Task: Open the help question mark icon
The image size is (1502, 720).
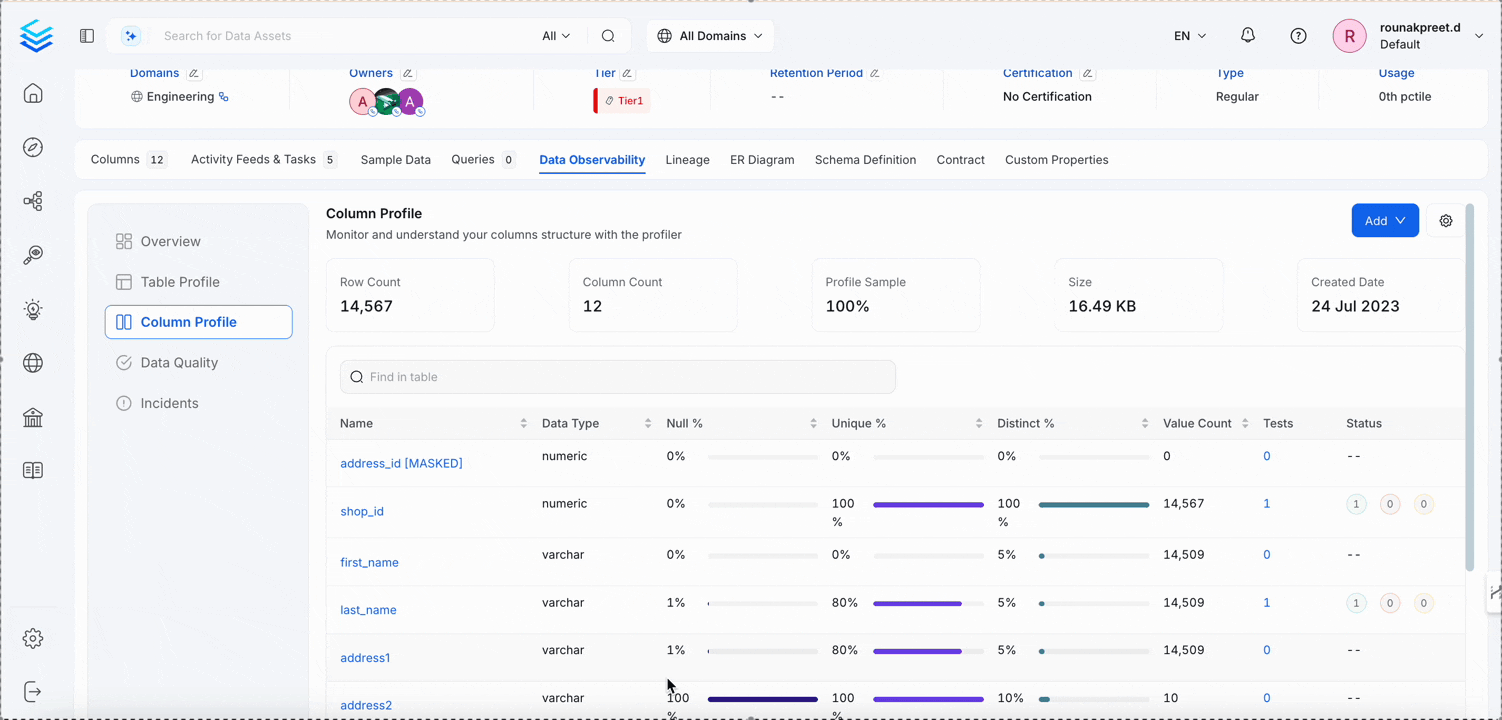Action: pos(1298,36)
